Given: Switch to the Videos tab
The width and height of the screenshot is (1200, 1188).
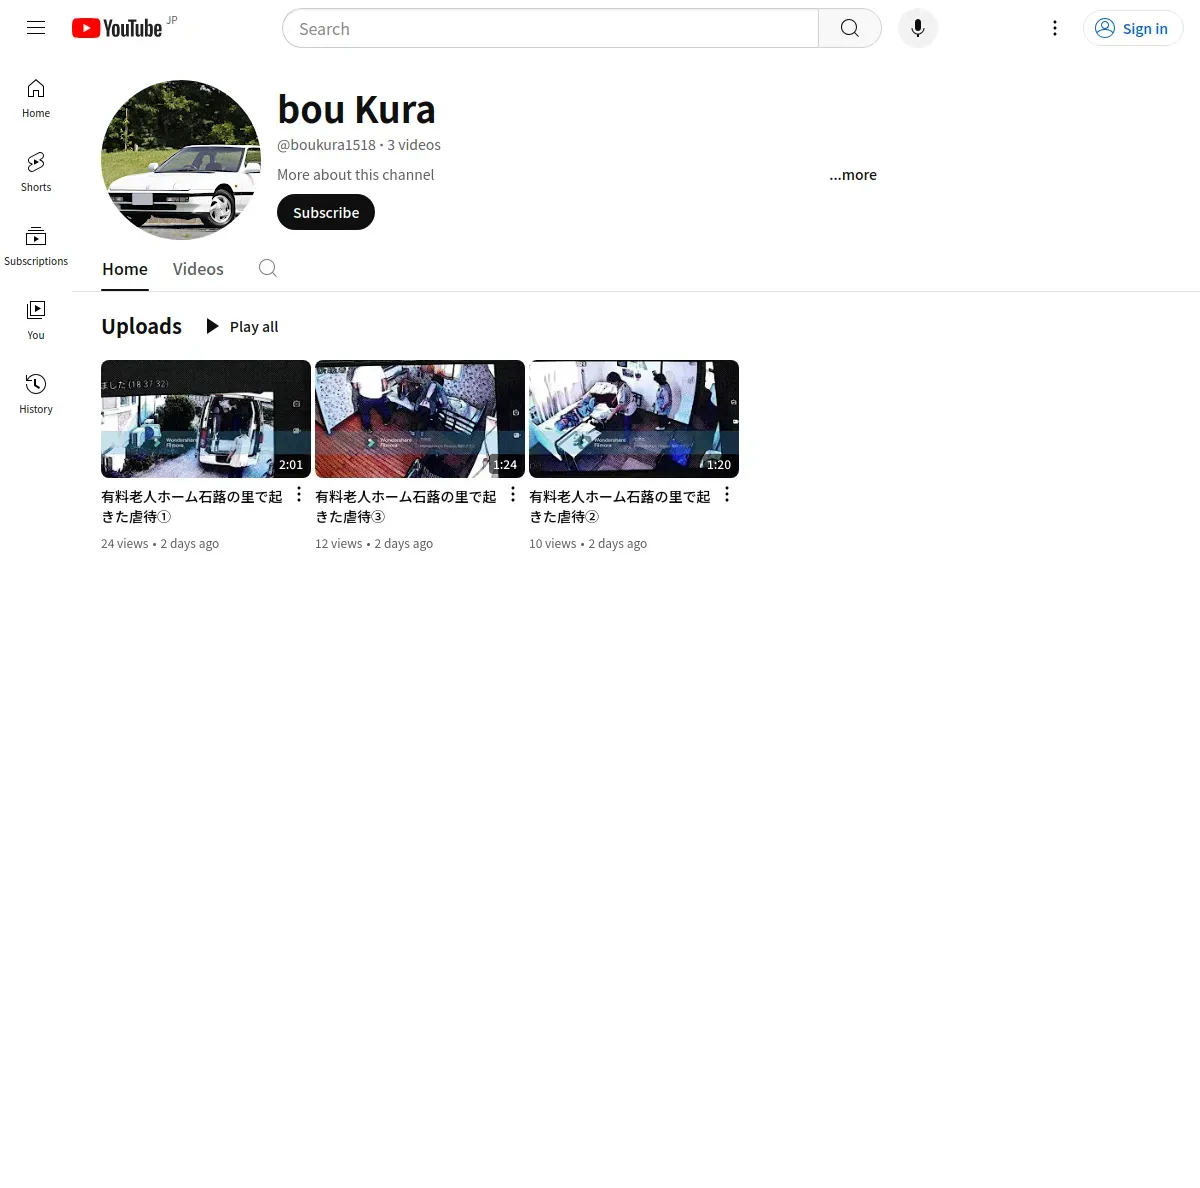Looking at the screenshot, I should [198, 269].
